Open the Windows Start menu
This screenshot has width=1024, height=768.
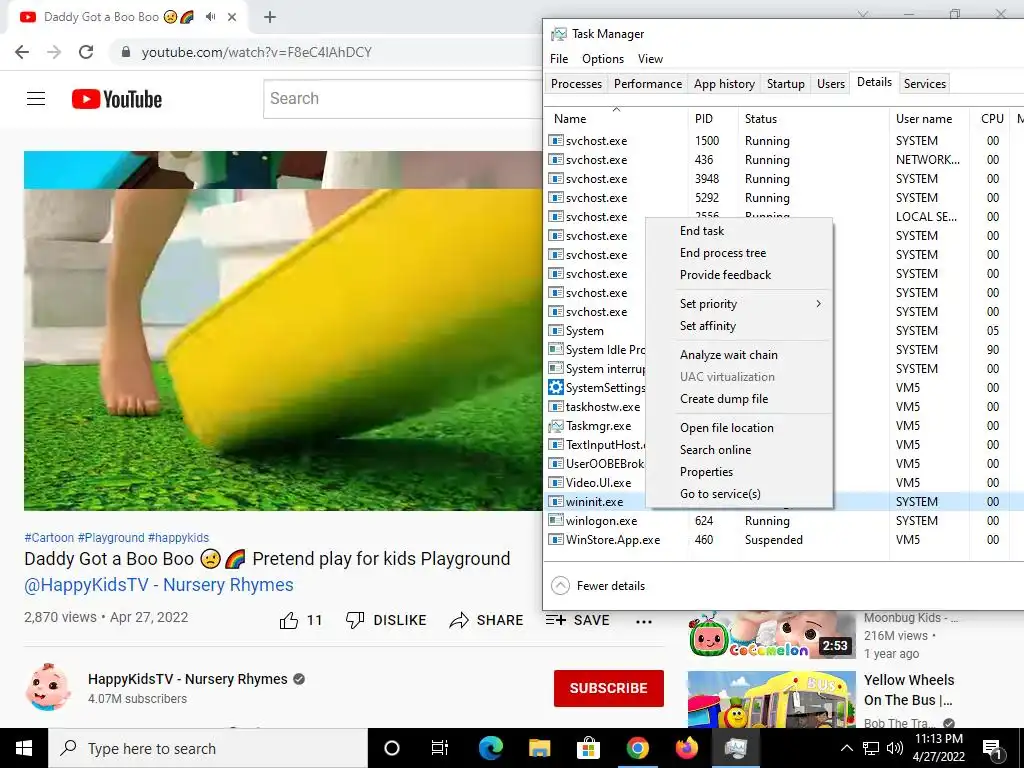point(24,748)
